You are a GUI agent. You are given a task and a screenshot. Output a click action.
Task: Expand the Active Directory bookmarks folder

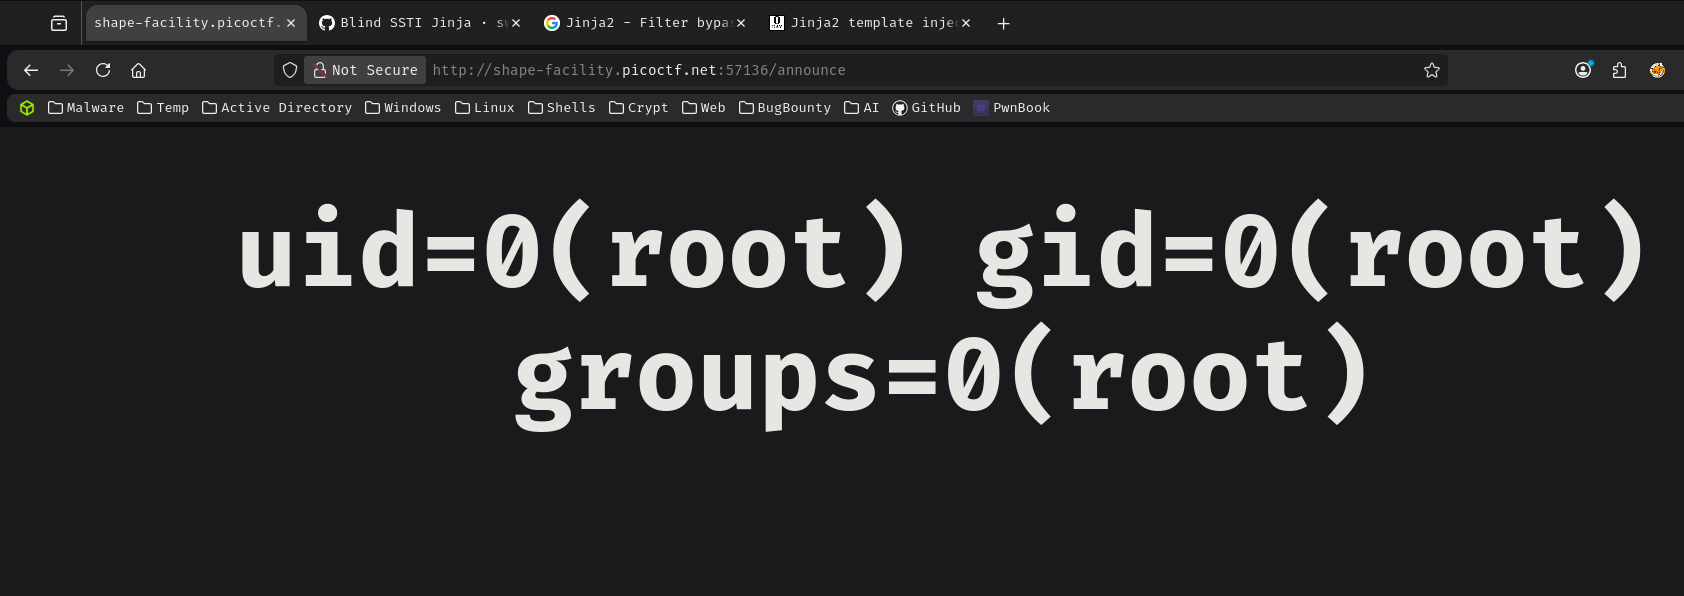pyautogui.click(x=277, y=108)
